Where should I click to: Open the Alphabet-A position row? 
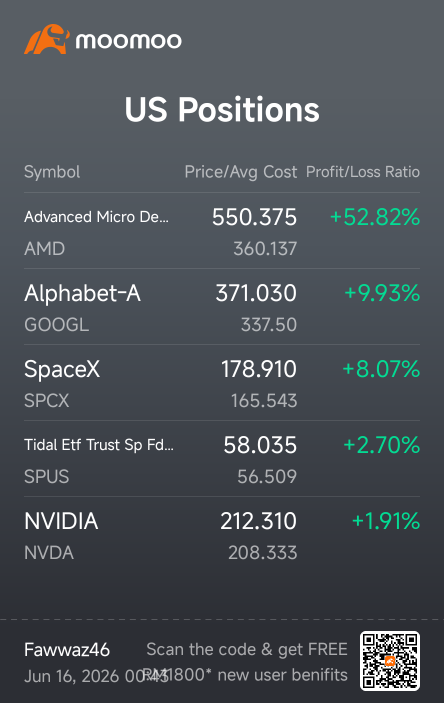[222, 307]
